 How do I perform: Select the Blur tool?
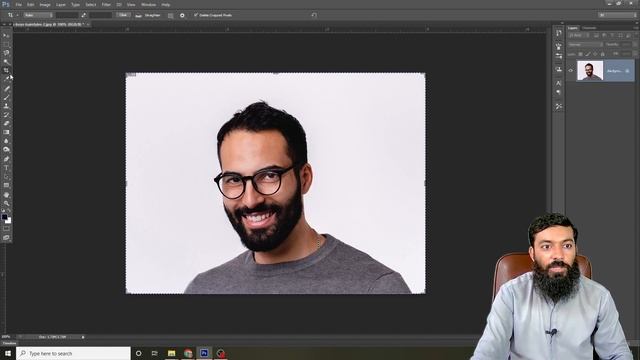coord(6,141)
